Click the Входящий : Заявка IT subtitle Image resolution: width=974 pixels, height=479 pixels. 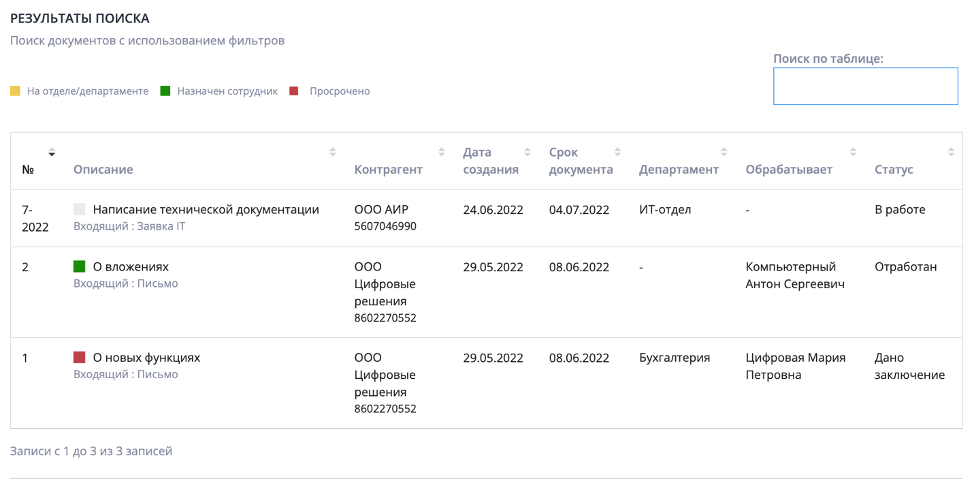(x=129, y=227)
